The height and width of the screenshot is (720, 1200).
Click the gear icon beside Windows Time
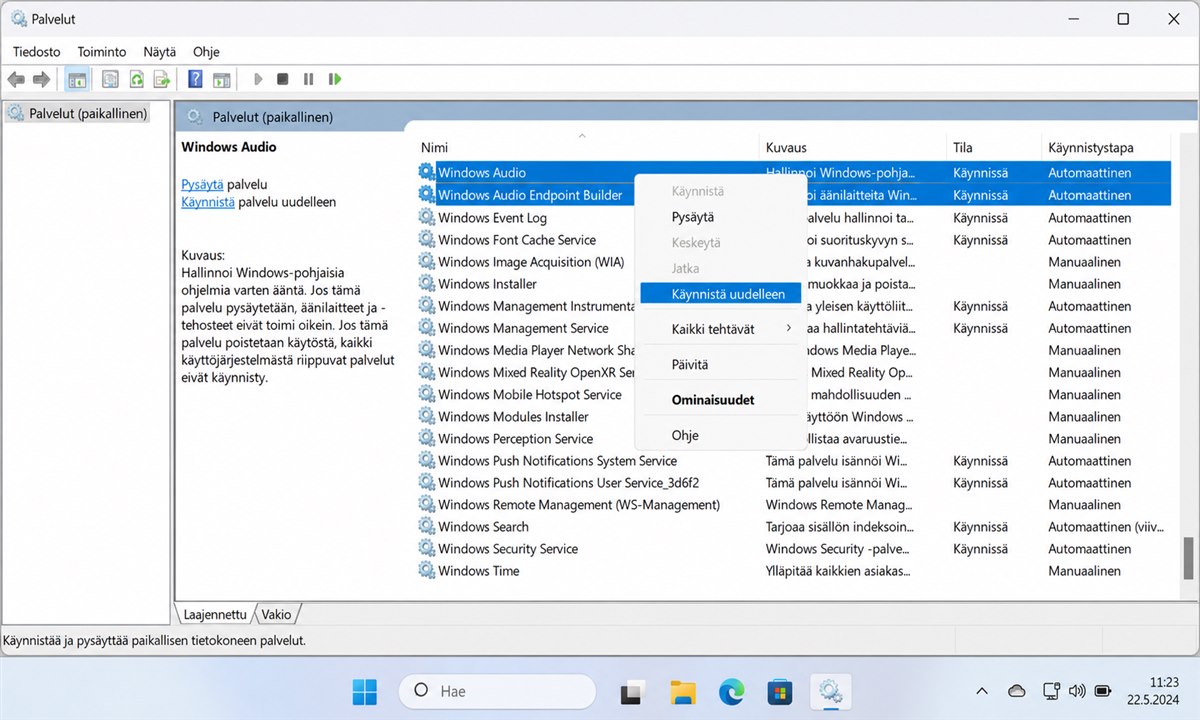click(x=427, y=571)
